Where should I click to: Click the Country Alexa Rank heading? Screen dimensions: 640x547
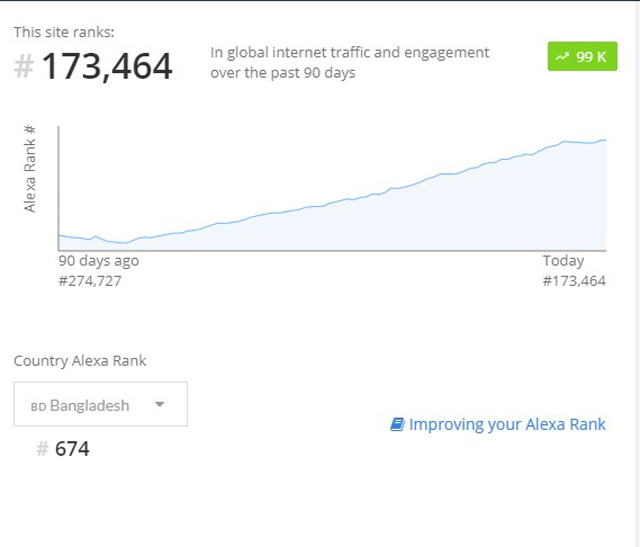[80, 360]
